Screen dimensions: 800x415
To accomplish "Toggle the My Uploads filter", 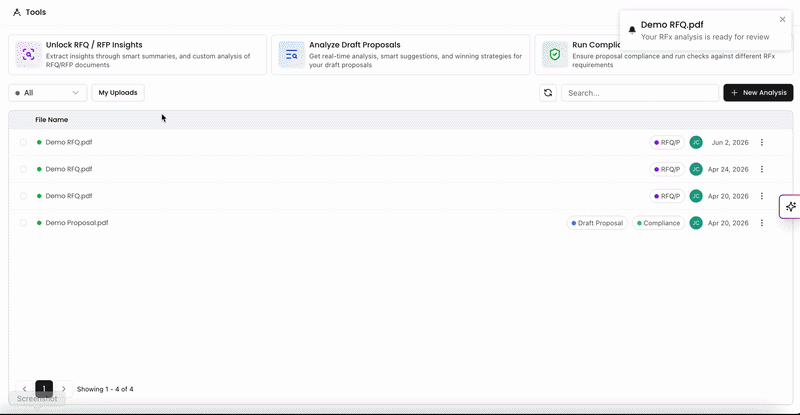I will point(118,93).
